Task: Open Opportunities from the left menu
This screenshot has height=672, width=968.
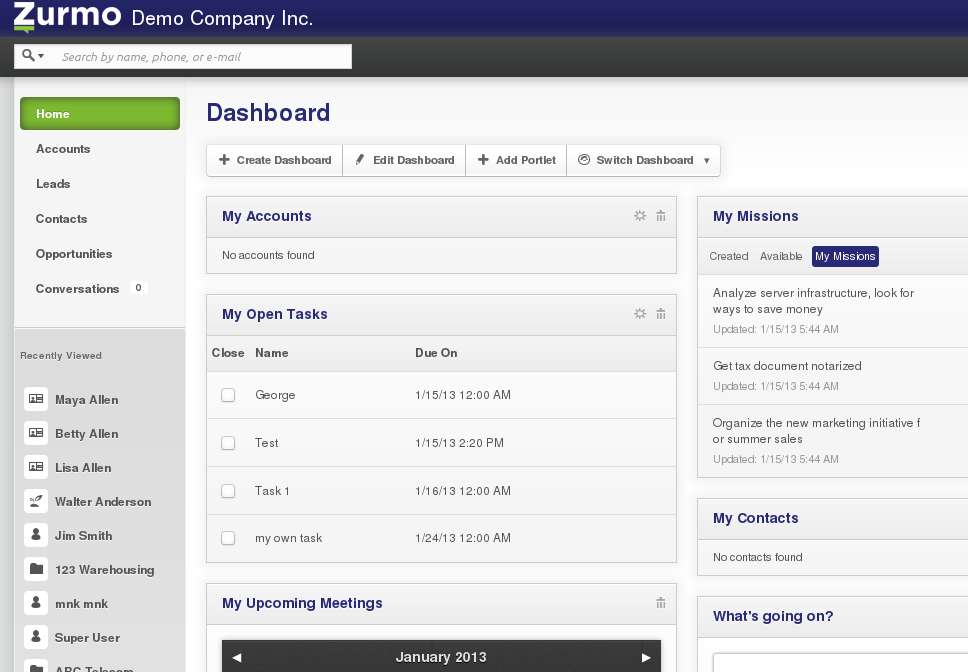Action: click(x=74, y=254)
